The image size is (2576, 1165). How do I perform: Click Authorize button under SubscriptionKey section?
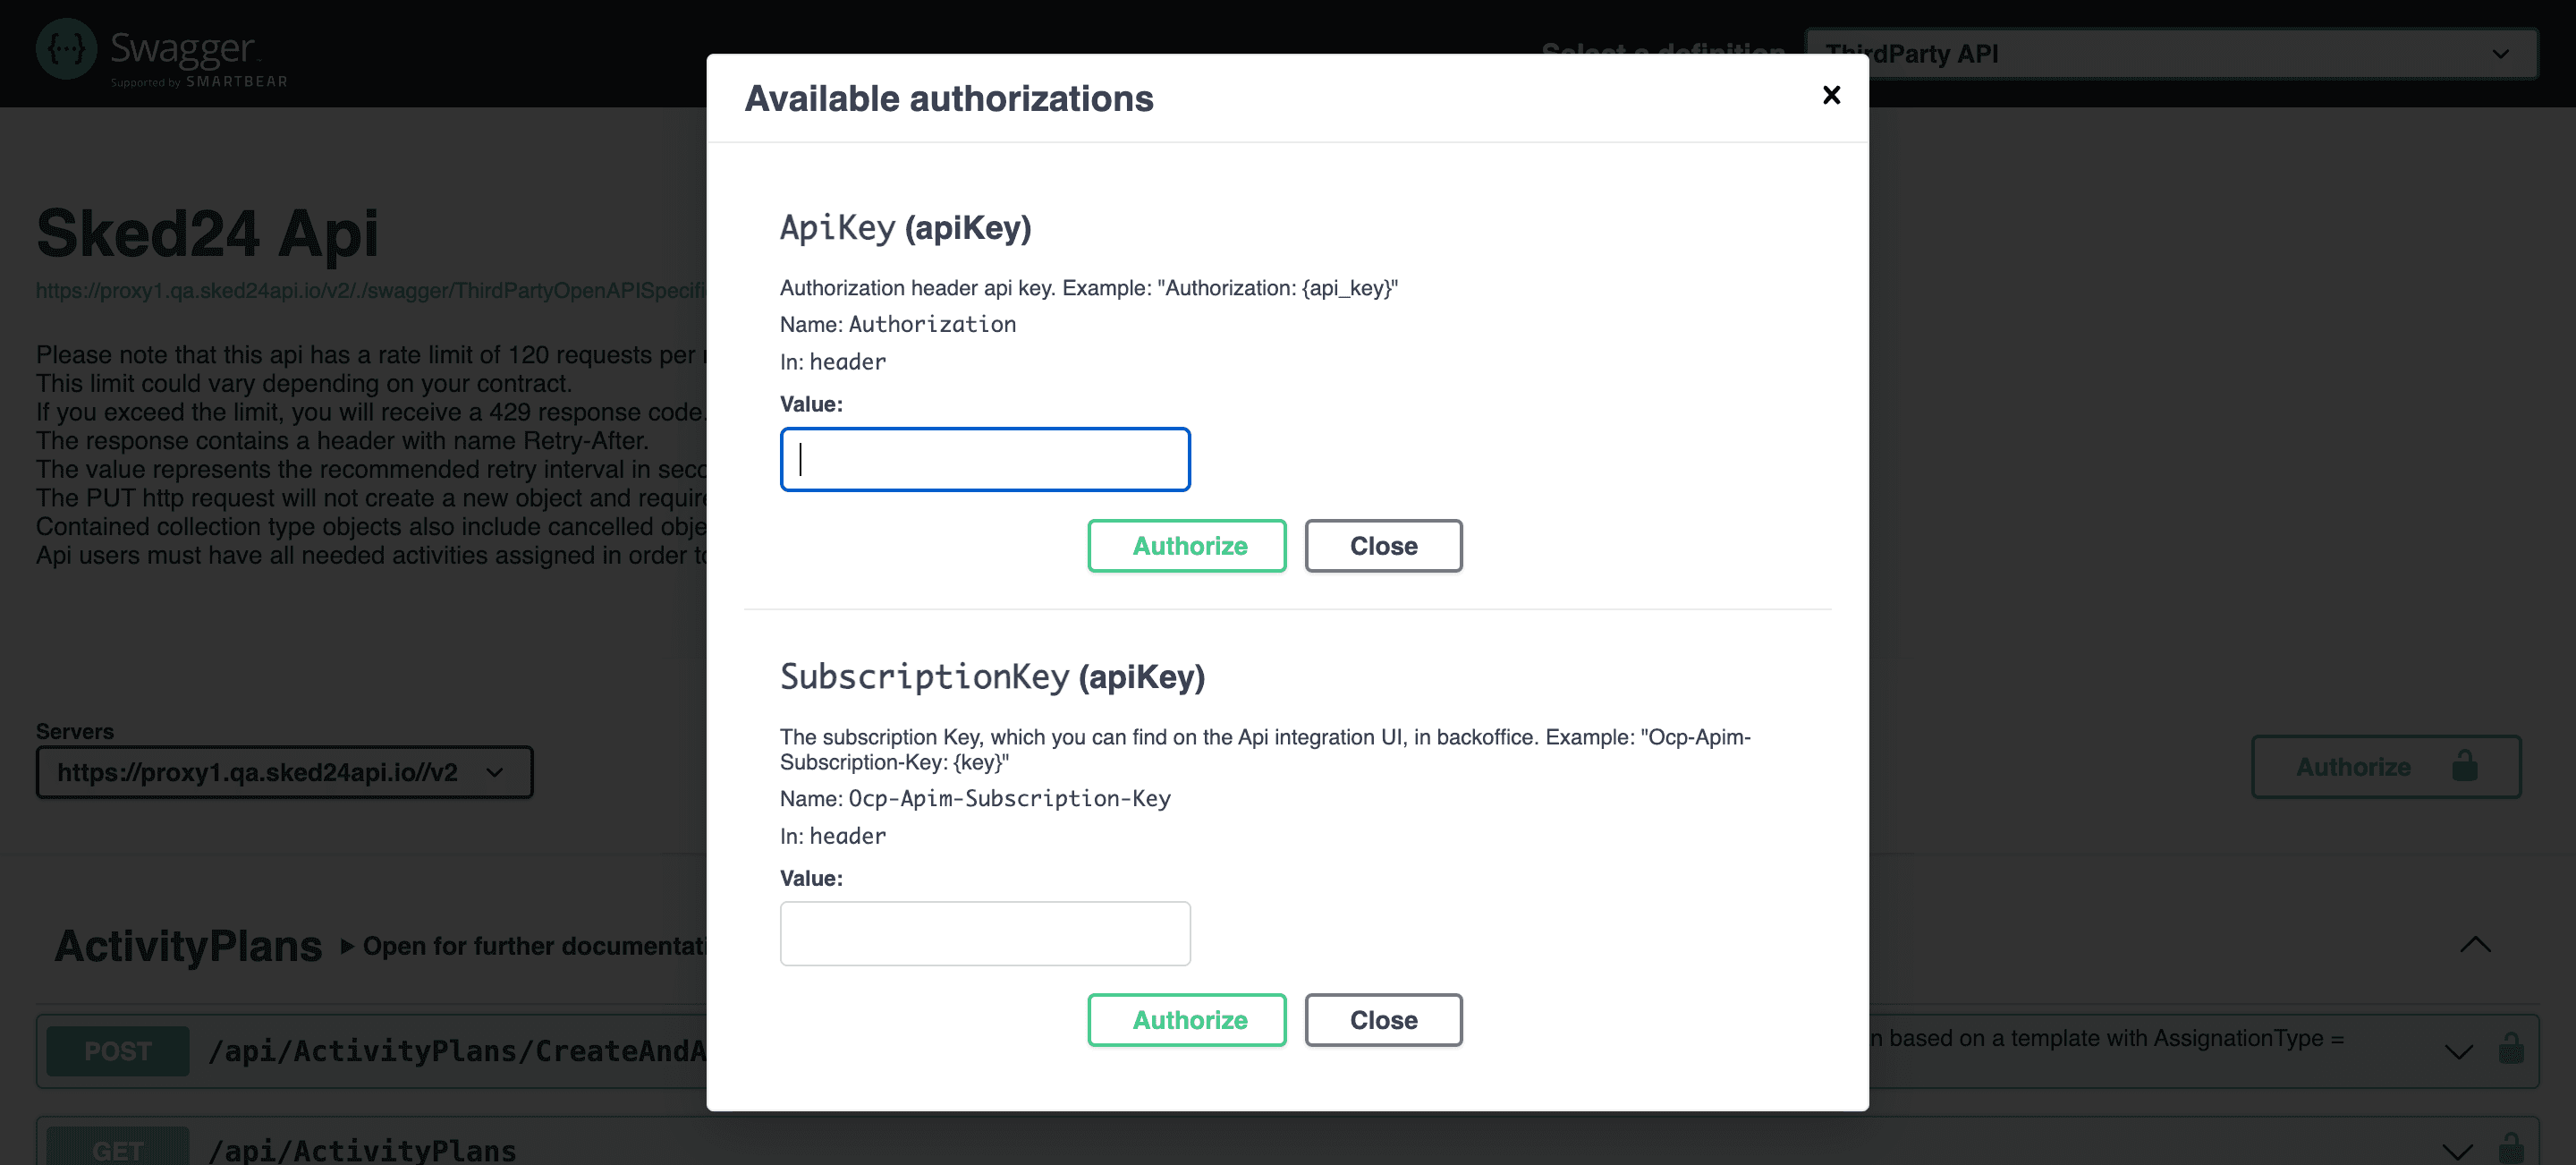1187,1019
